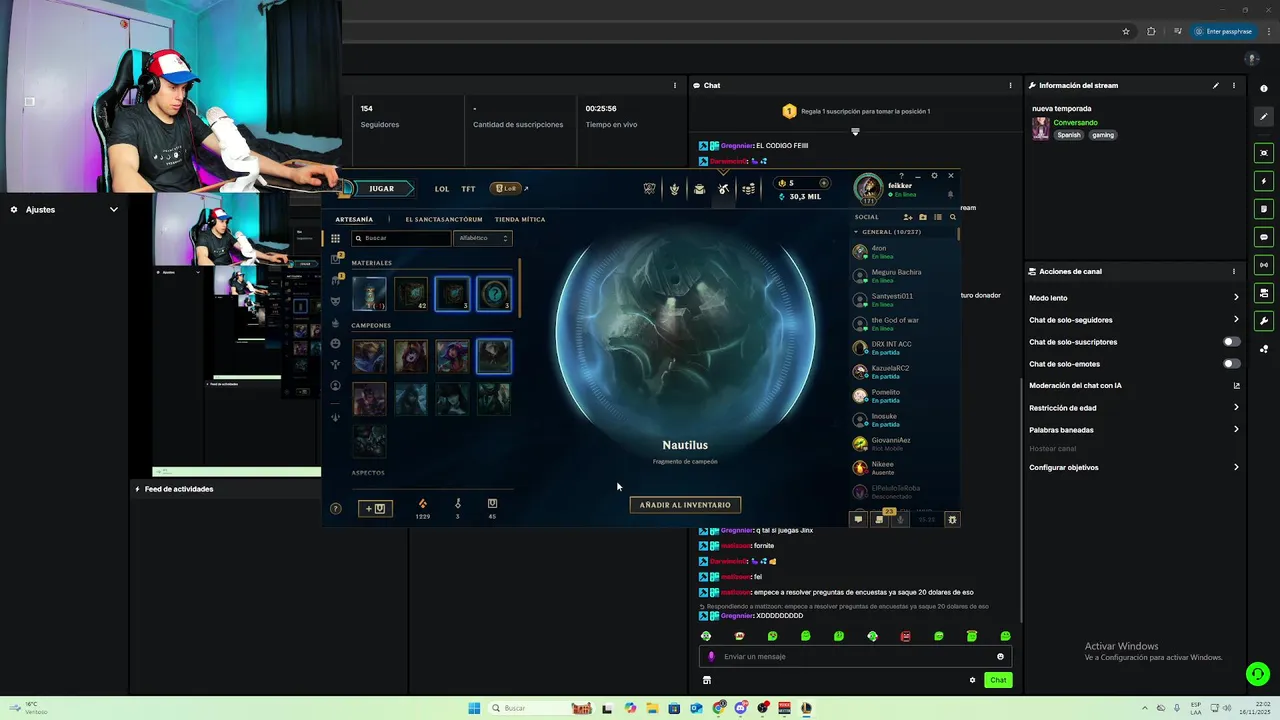Open Chrome from the Windows taskbar
The height and width of the screenshot is (720, 1280).
click(x=719, y=708)
